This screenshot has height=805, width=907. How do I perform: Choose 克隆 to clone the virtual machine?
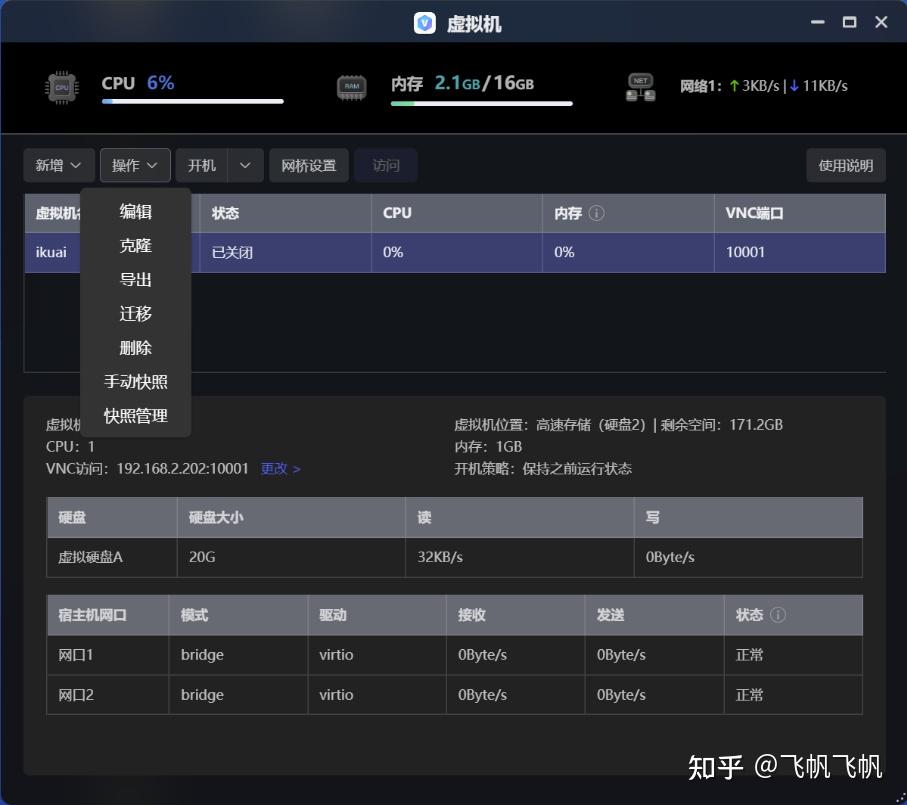click(135, 245)
